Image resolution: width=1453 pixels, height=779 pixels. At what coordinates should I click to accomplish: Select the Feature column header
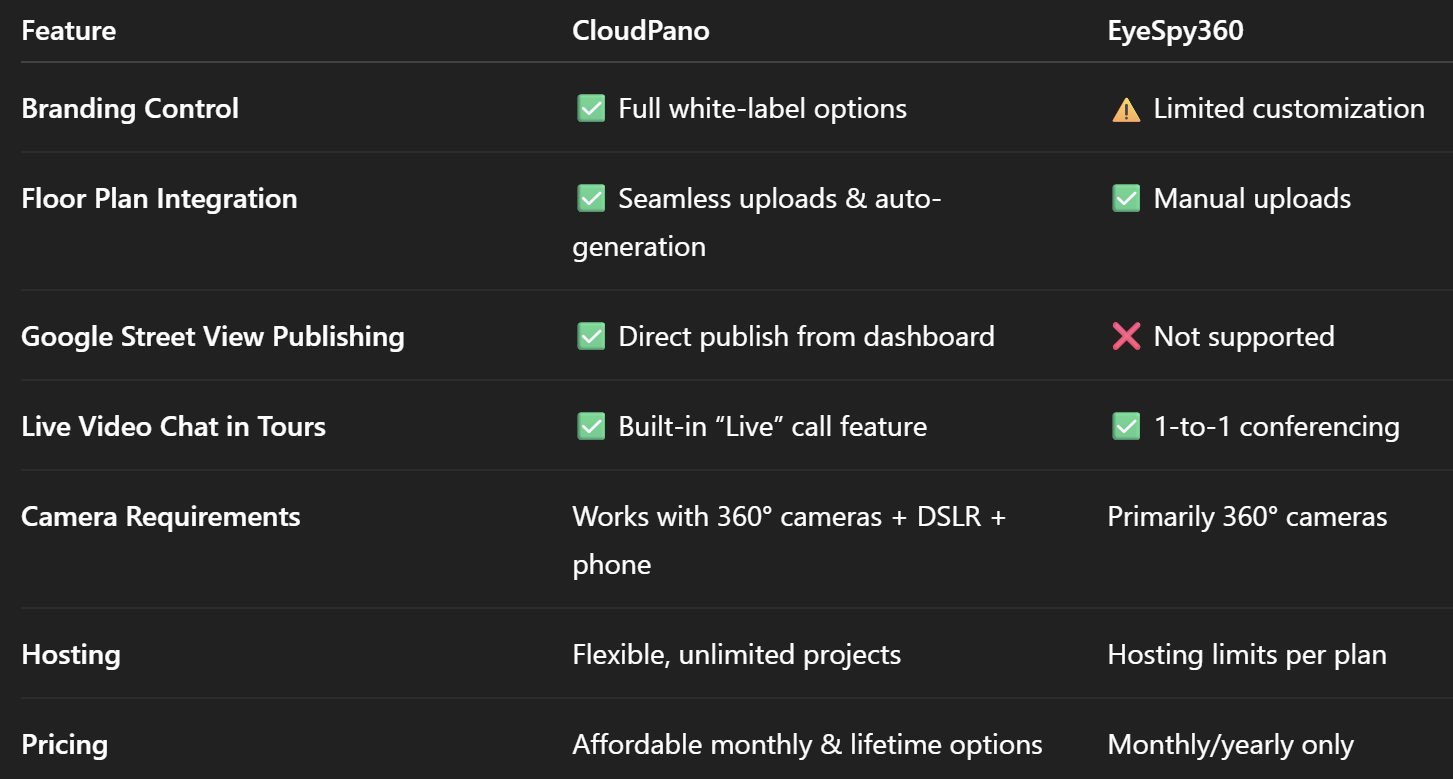[x=69, y=31]
